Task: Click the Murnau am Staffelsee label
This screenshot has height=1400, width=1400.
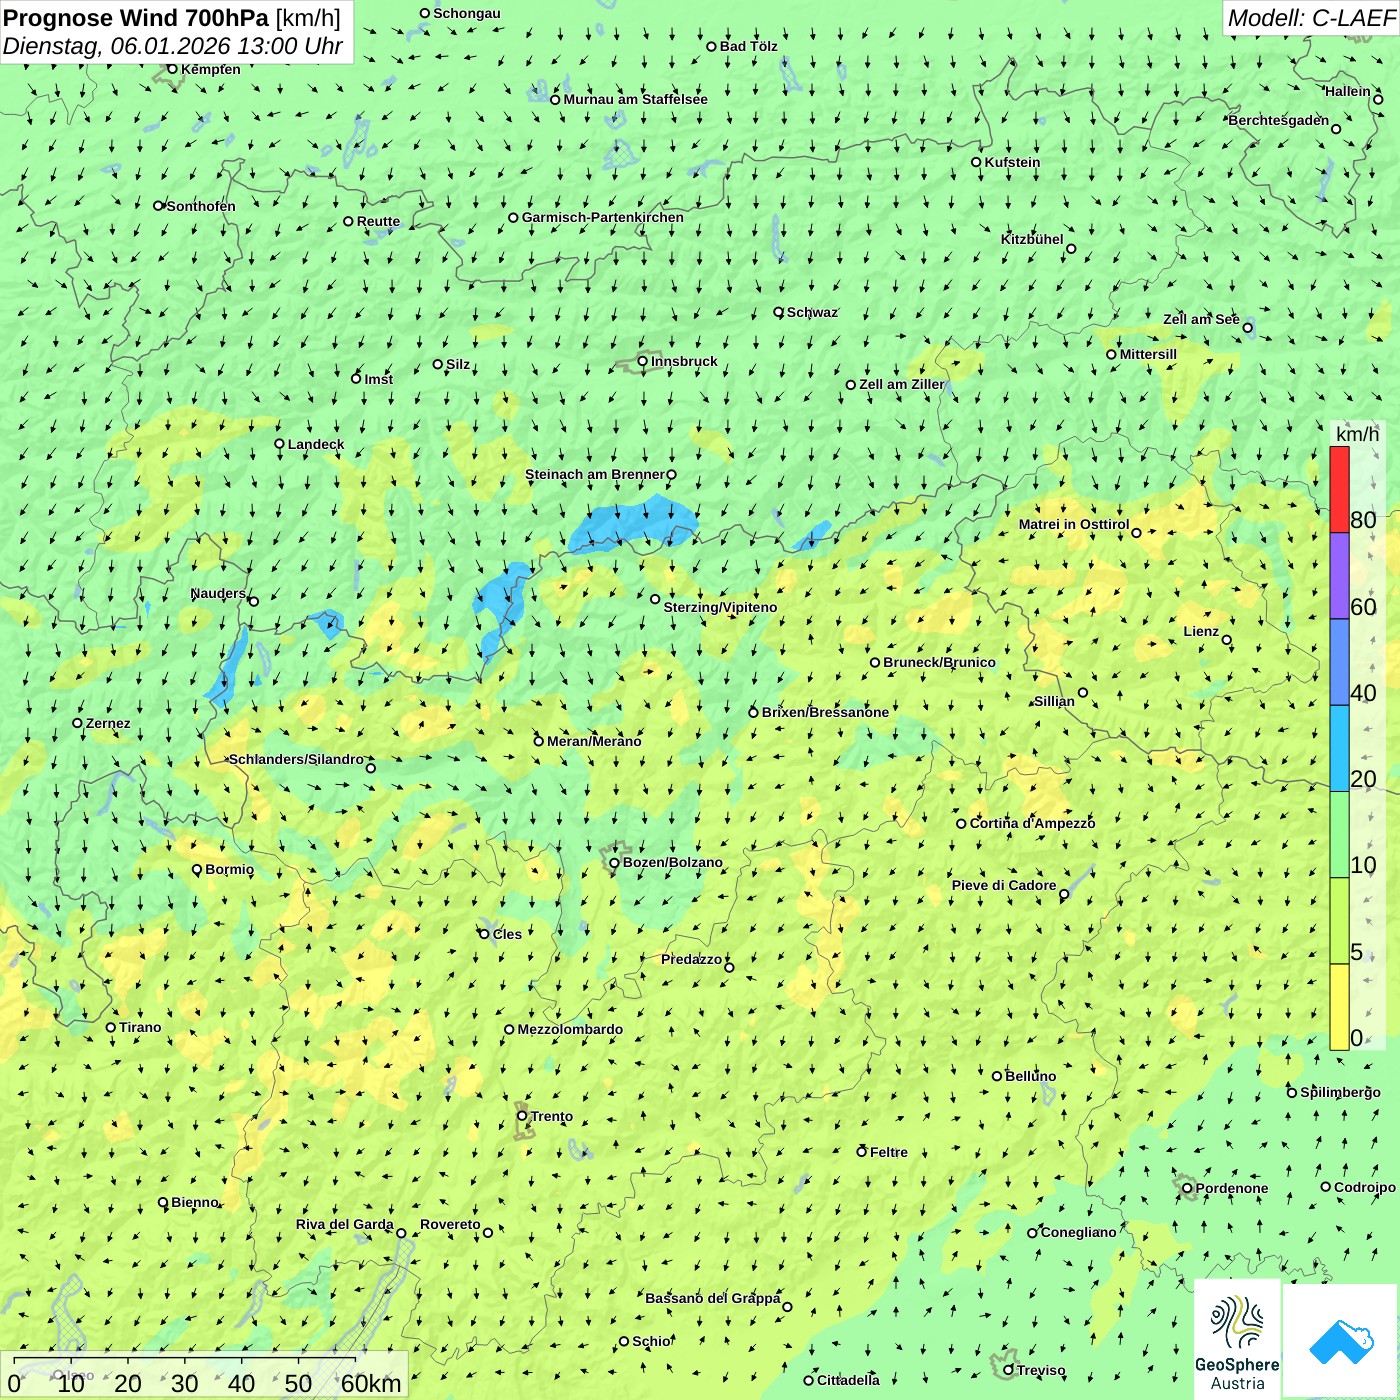Action: click(635, 99)
